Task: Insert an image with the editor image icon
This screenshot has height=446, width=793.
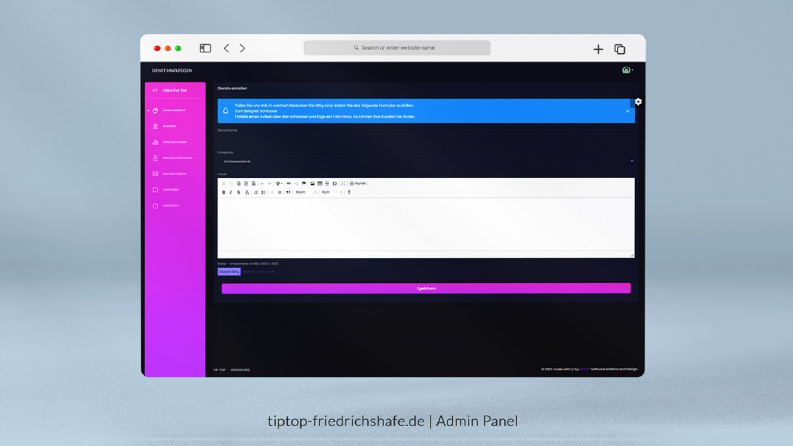Action: pyautogui.click(x=312, y=184)
